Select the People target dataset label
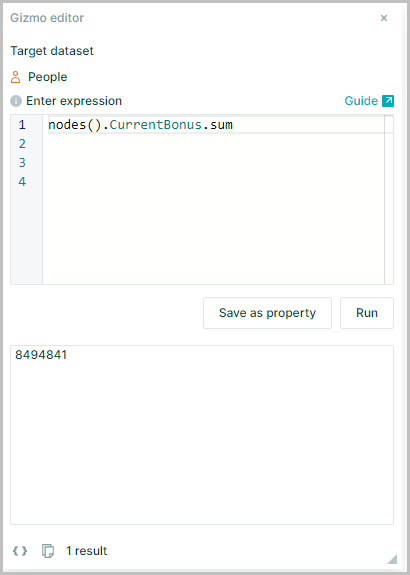The image size is (410, 575). point(48,77)
